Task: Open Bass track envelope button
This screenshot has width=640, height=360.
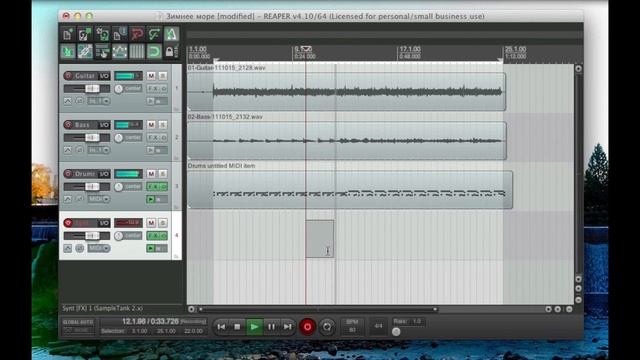Action: [68, 150]
